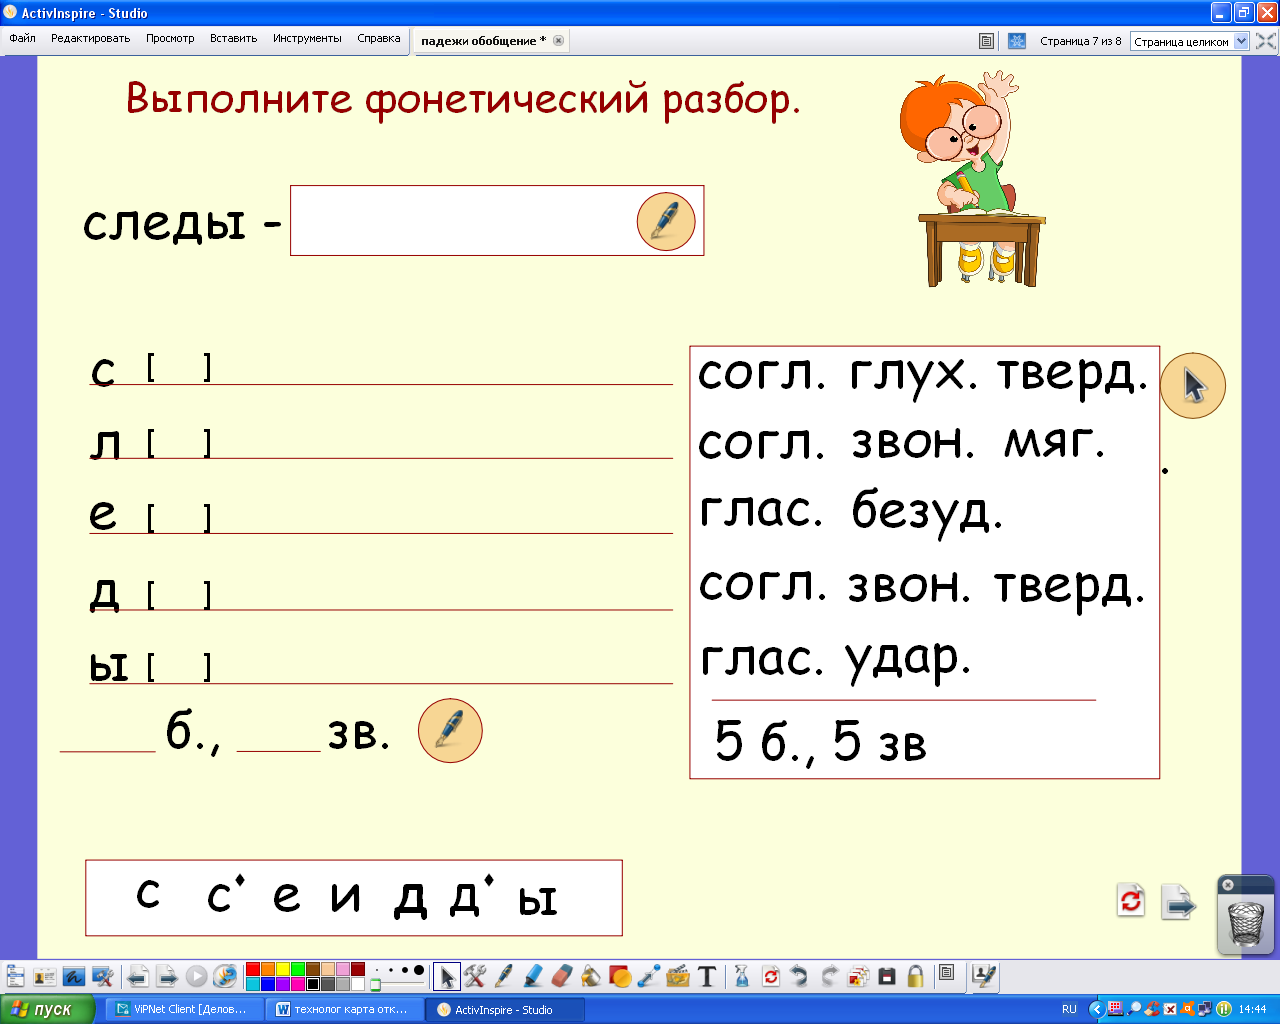The width and height of the screenshot is (1280, 1024).
Task: Select the Text tool
Action: [x=707, y=976]
